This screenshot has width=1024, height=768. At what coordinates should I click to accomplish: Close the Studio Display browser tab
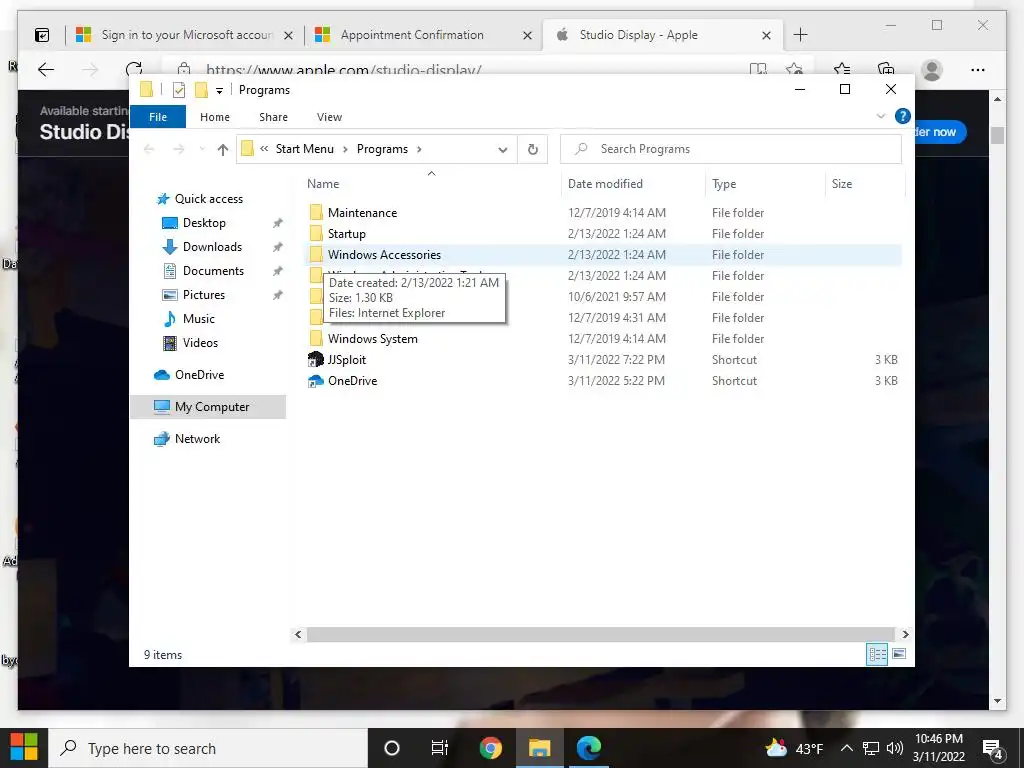point(767,36)
